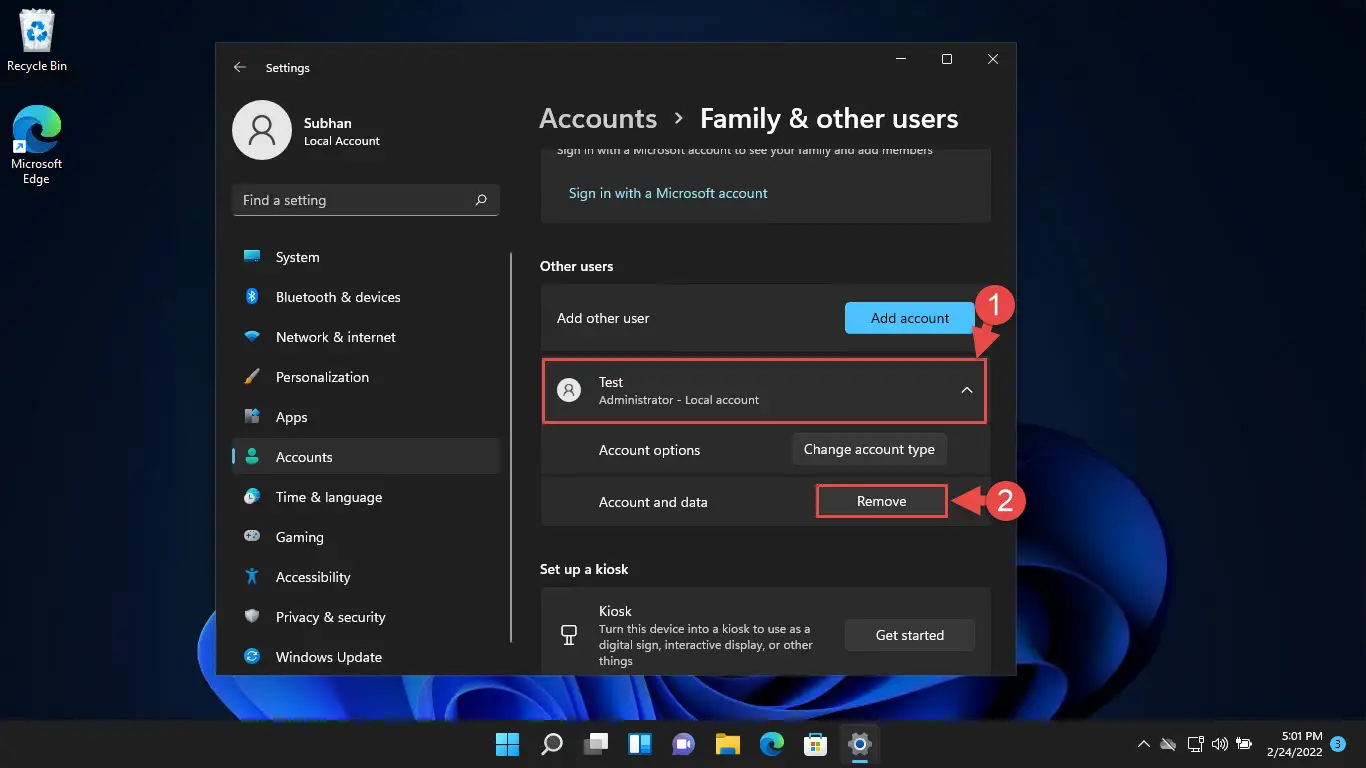Image resolution: width=1366 pixels, height=768 pixels.
Task: Launch Edge from the taskbar
Action: [771, 744]
